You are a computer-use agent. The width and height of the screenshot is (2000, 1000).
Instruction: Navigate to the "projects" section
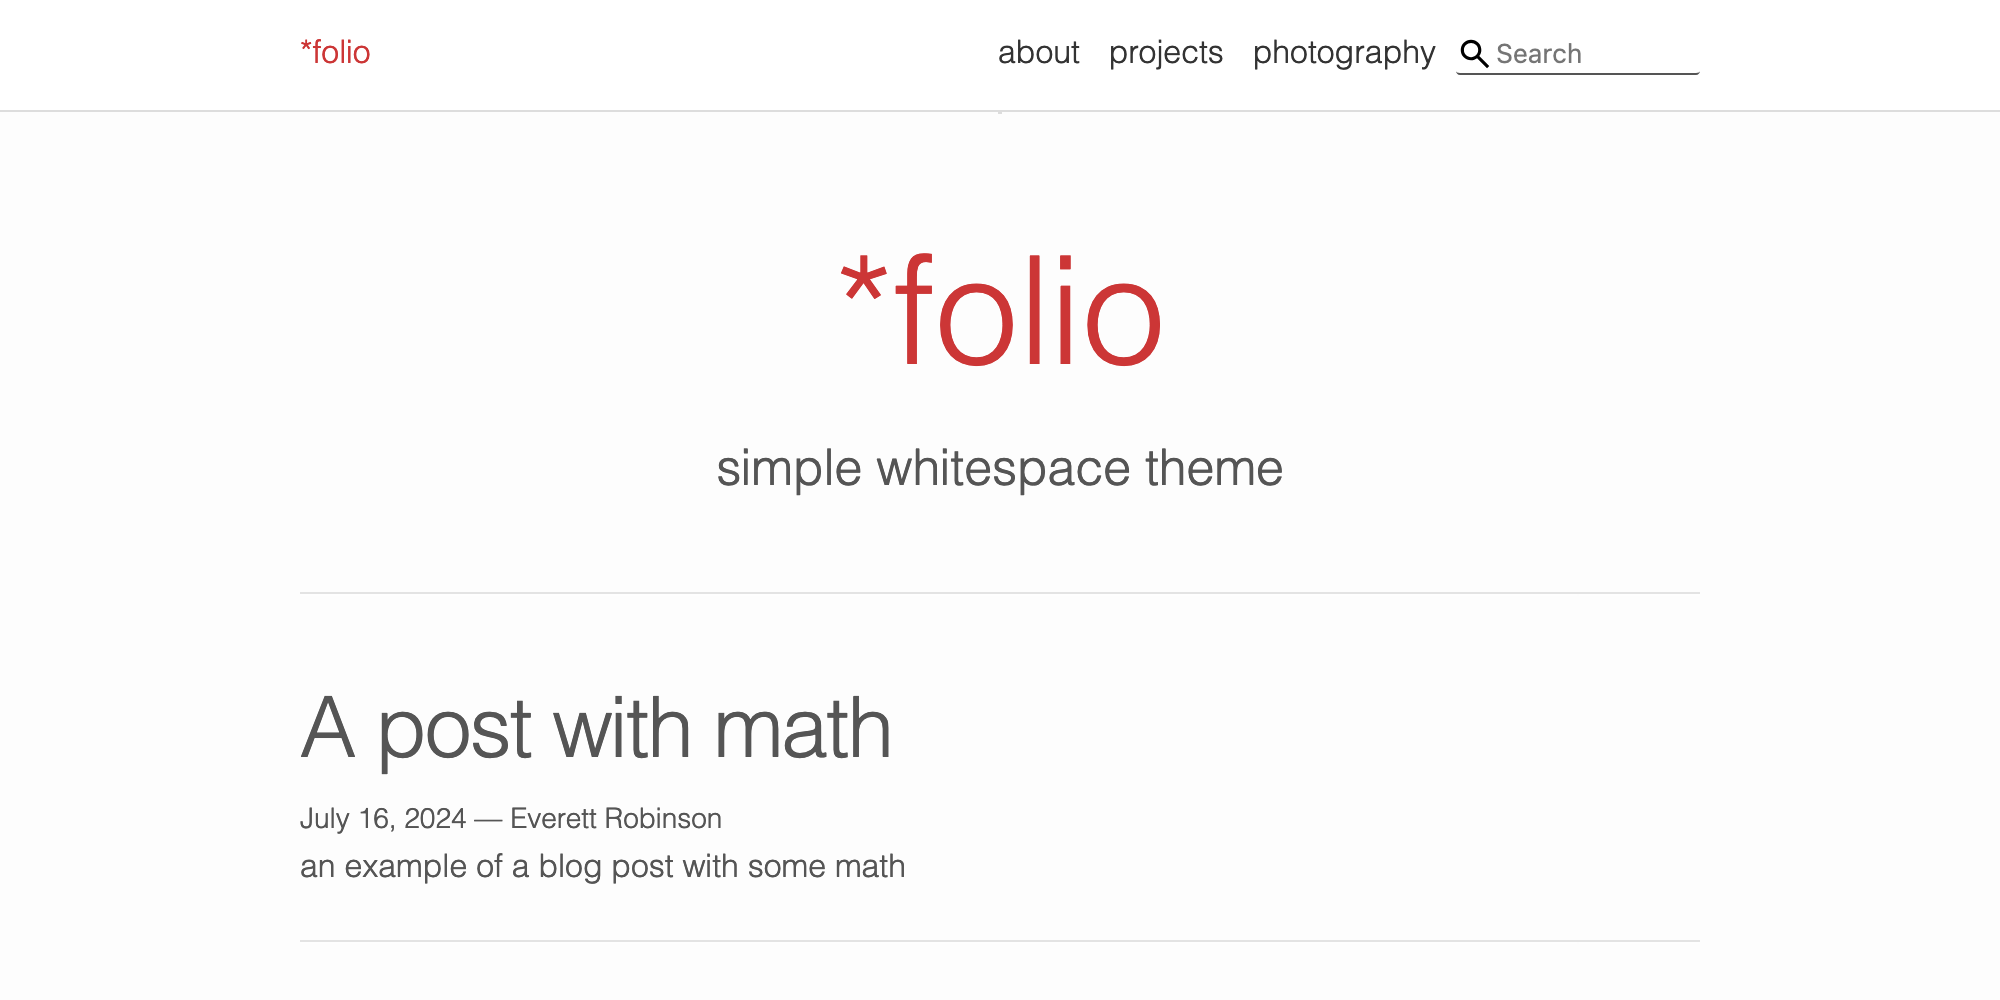point(1166,52)
